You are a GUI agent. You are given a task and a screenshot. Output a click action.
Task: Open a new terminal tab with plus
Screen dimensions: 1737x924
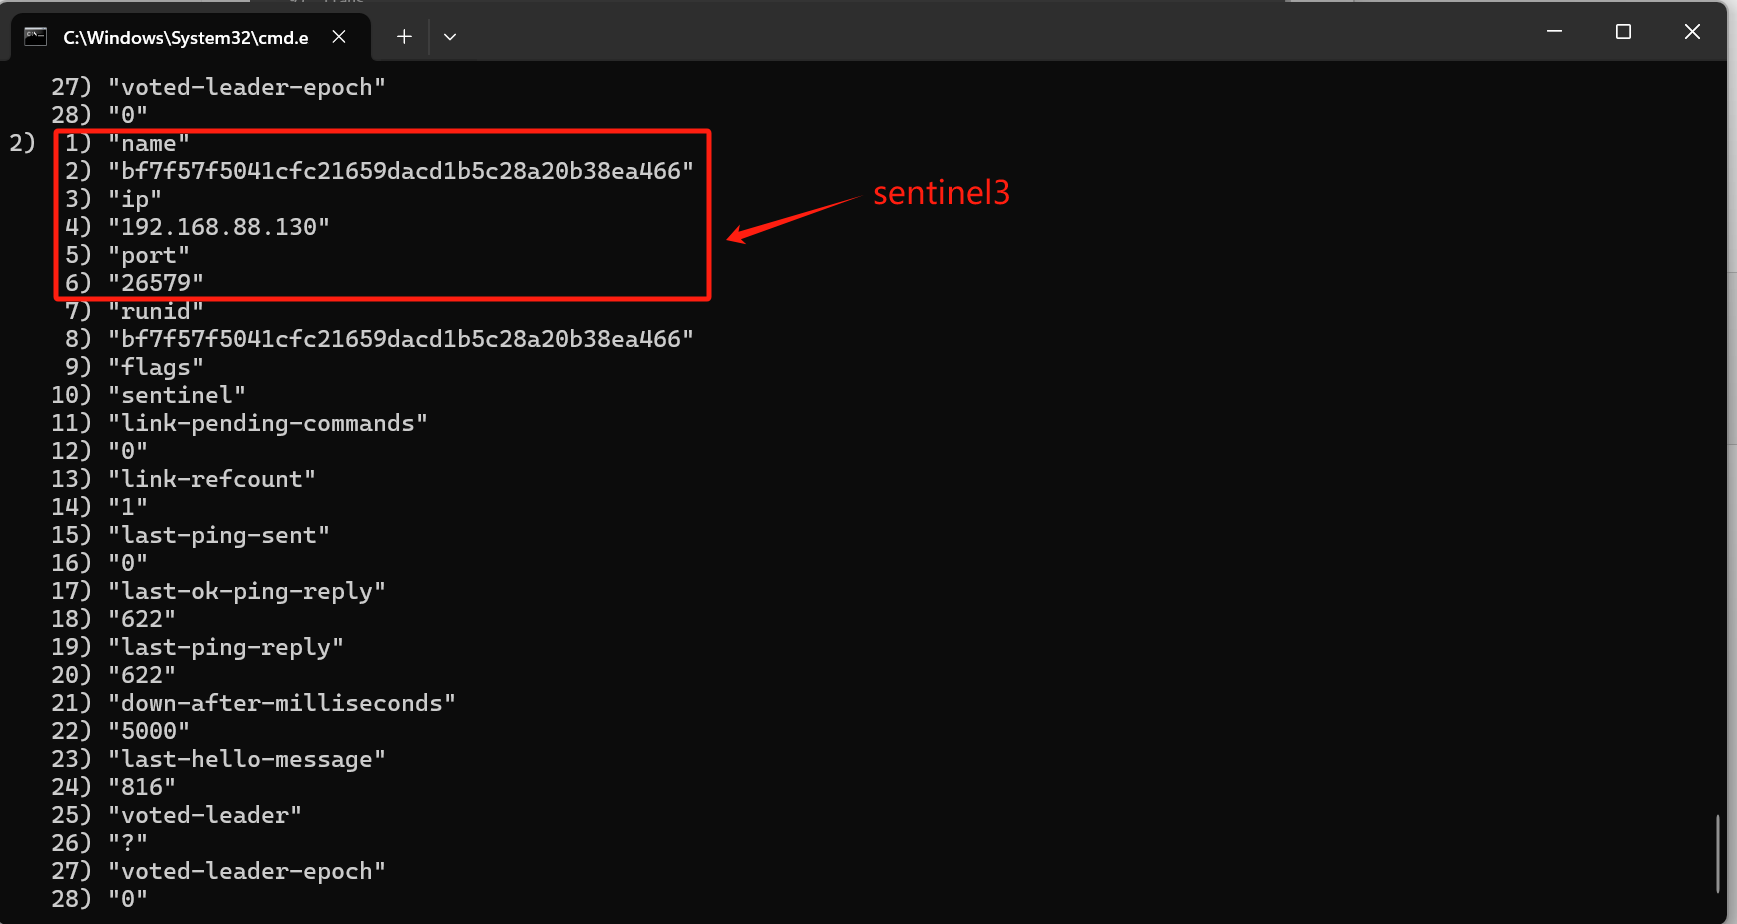tap(404, 37)
